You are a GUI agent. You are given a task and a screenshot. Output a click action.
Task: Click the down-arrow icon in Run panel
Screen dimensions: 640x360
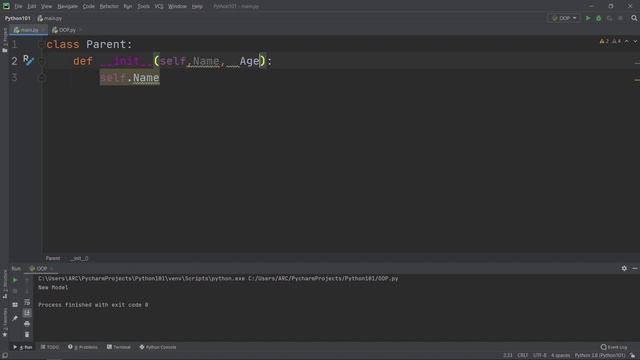(27, 291)
